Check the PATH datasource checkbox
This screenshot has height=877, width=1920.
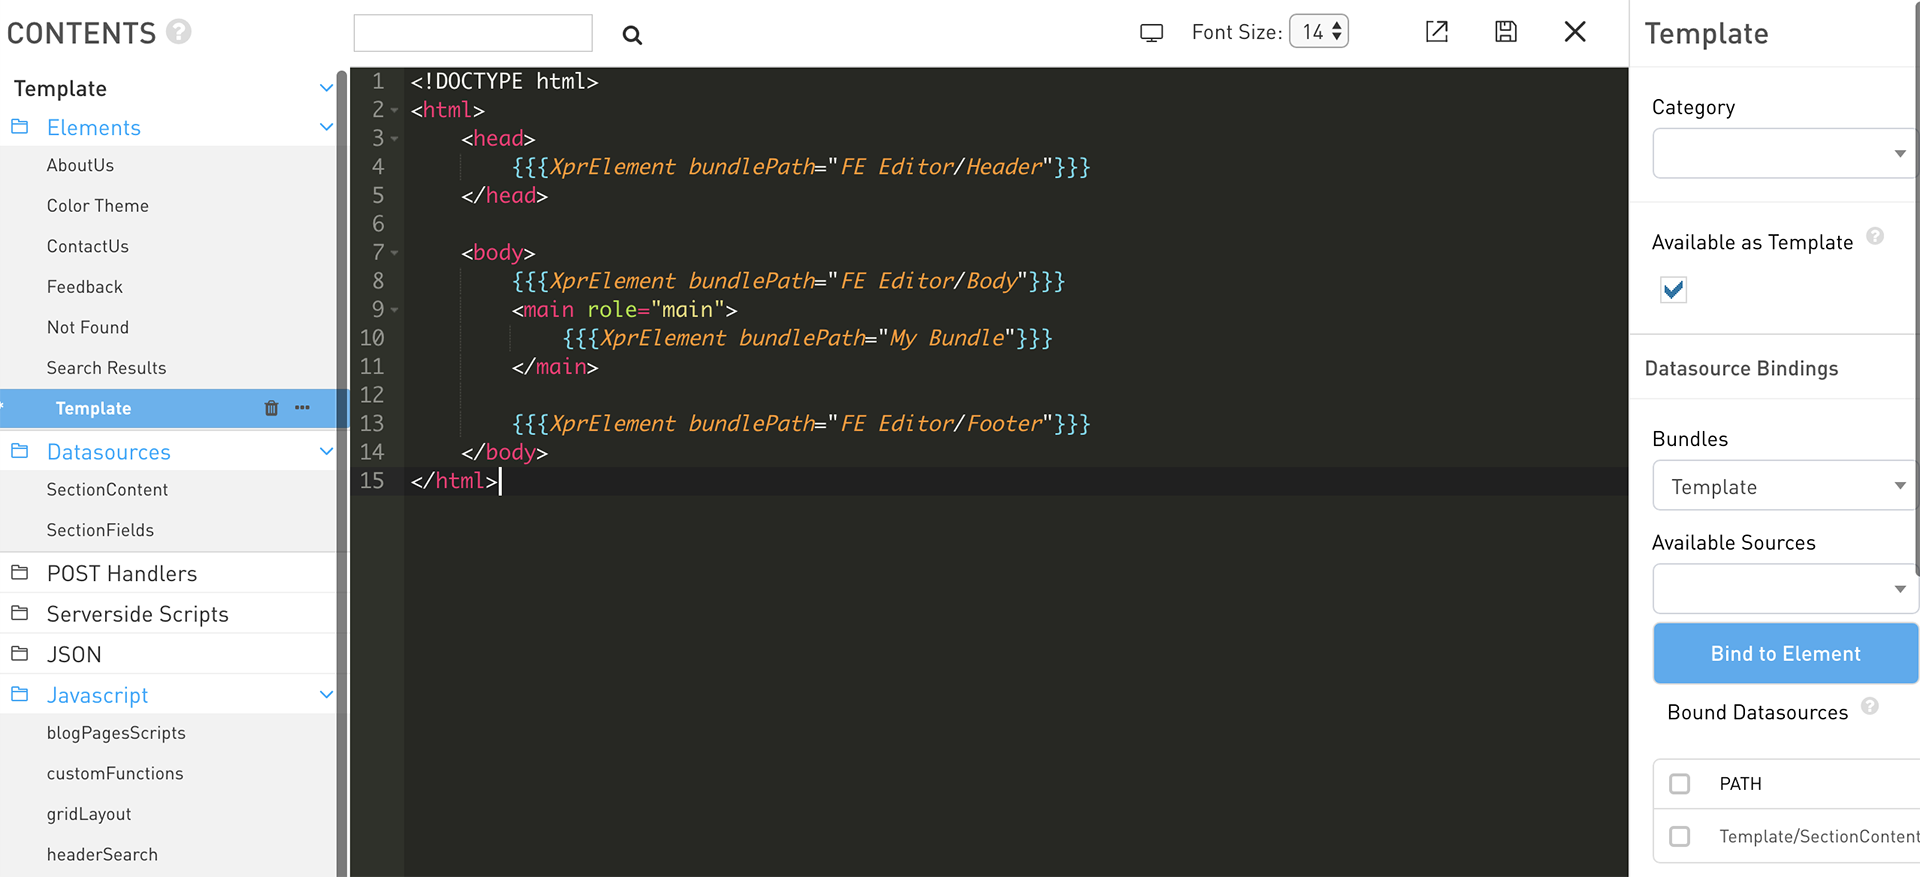coord(1680,784)
